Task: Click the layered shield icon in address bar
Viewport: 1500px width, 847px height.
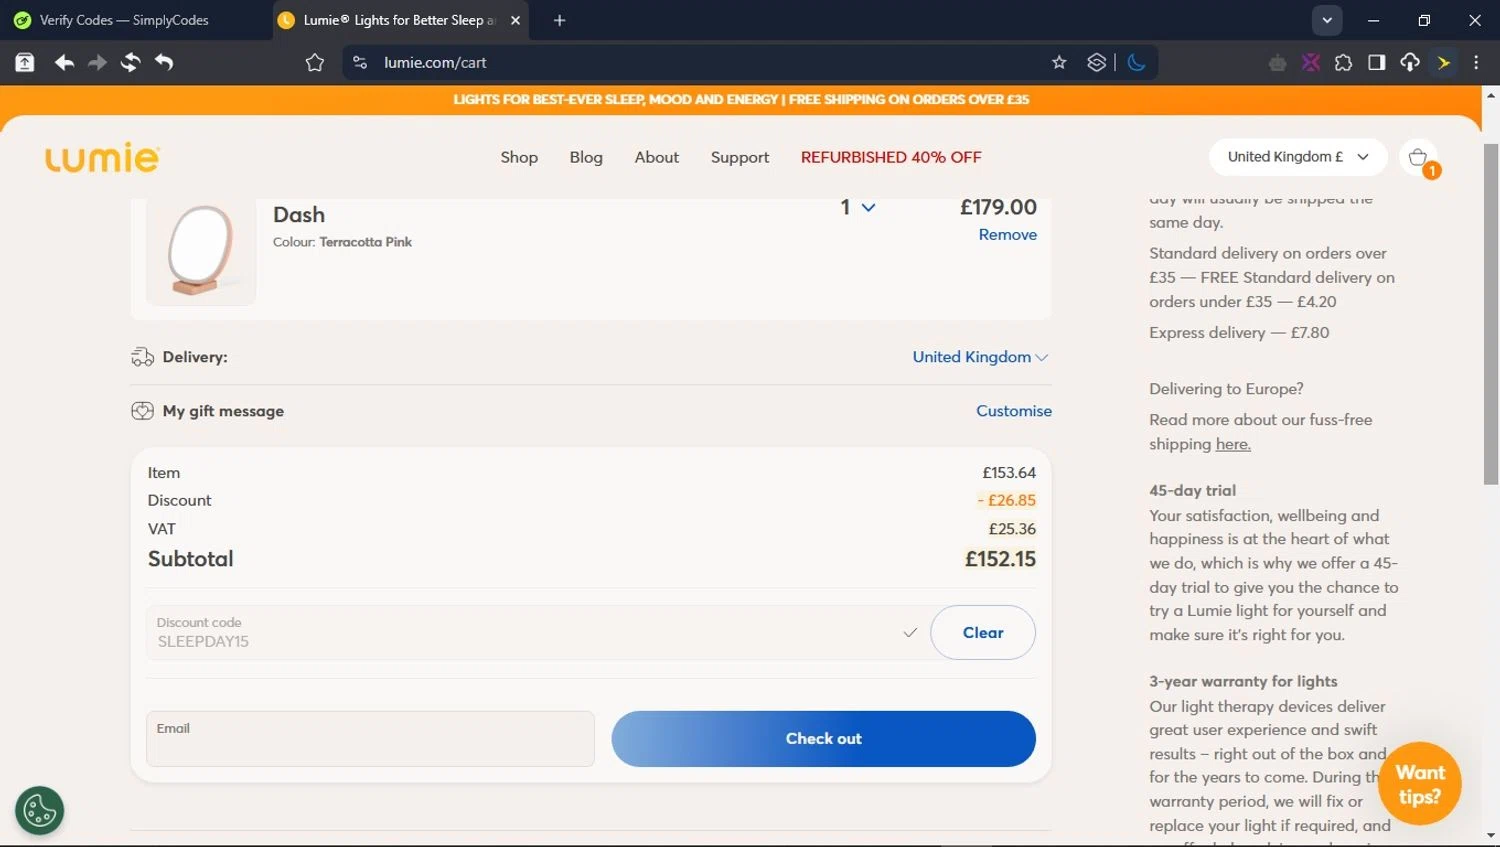Action: [x=1097, y=62]
